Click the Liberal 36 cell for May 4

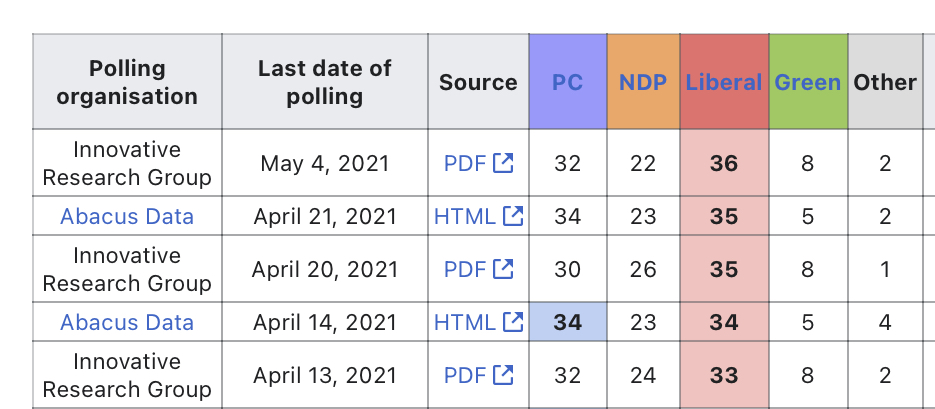[724, 163]
